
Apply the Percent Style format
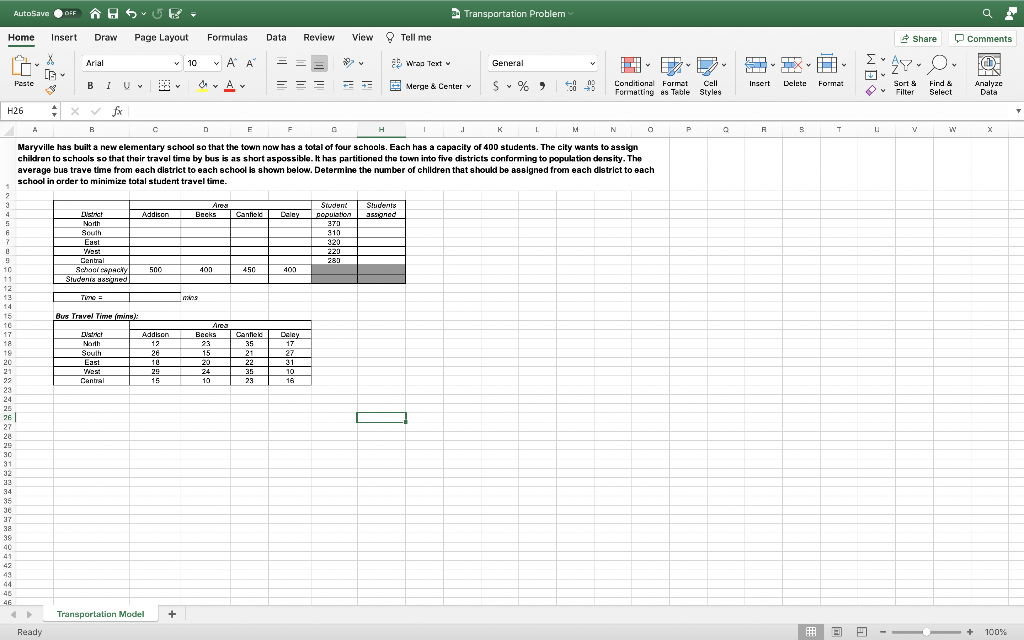pyautogui.click(x=523, y=86)
